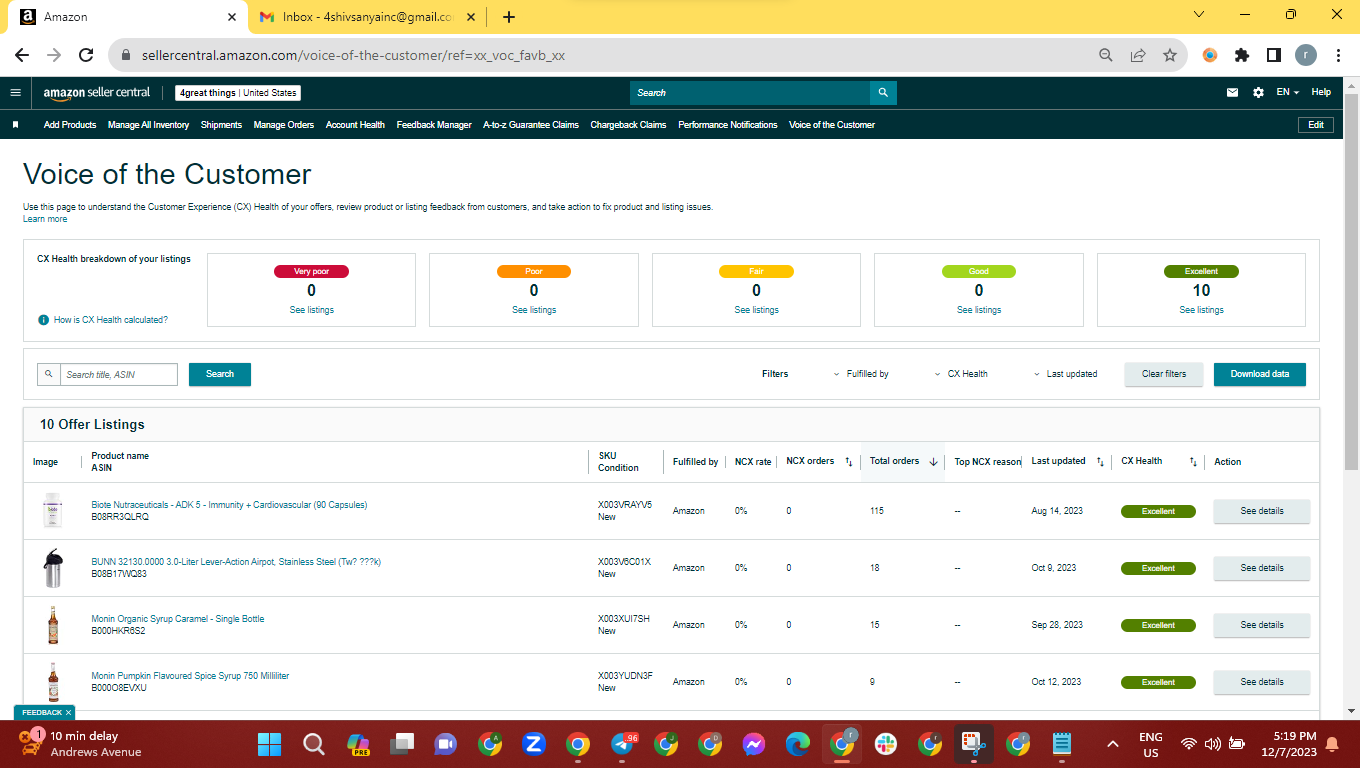Viewport: 1360px width, 768px height.
Task: Open the Help link in the header
Action: [1321, 92]
